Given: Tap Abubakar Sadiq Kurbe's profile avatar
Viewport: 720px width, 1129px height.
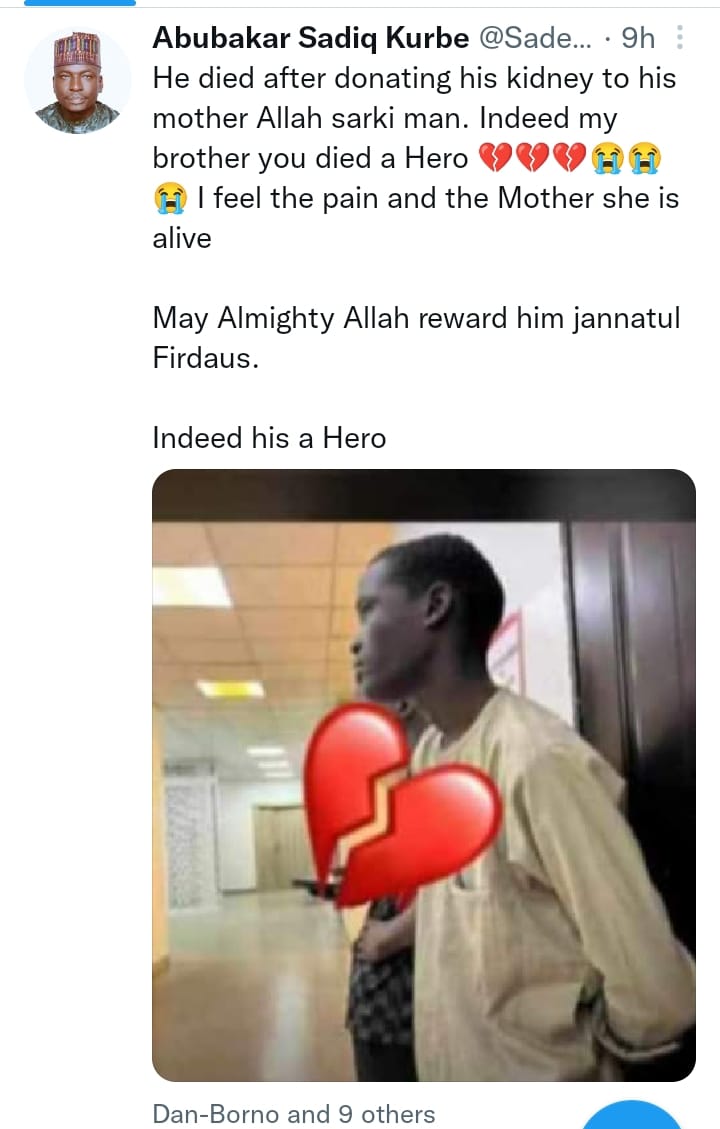Looking at the screenshot, I should 77,81.
